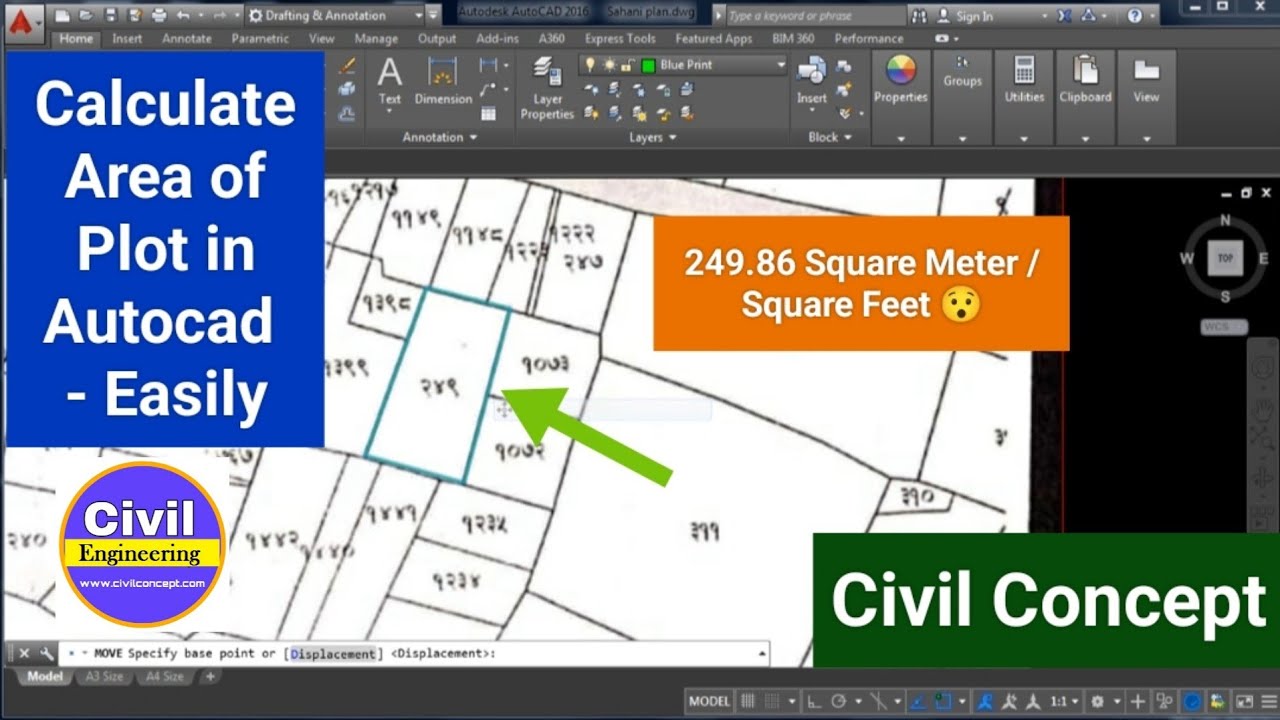1280x720 pixels.
Task: Select the Text annotation tool
Action: coord(390,82)
